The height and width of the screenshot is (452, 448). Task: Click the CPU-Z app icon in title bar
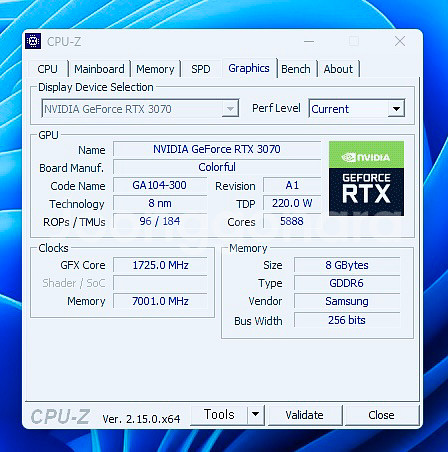[x=33, y=41]
